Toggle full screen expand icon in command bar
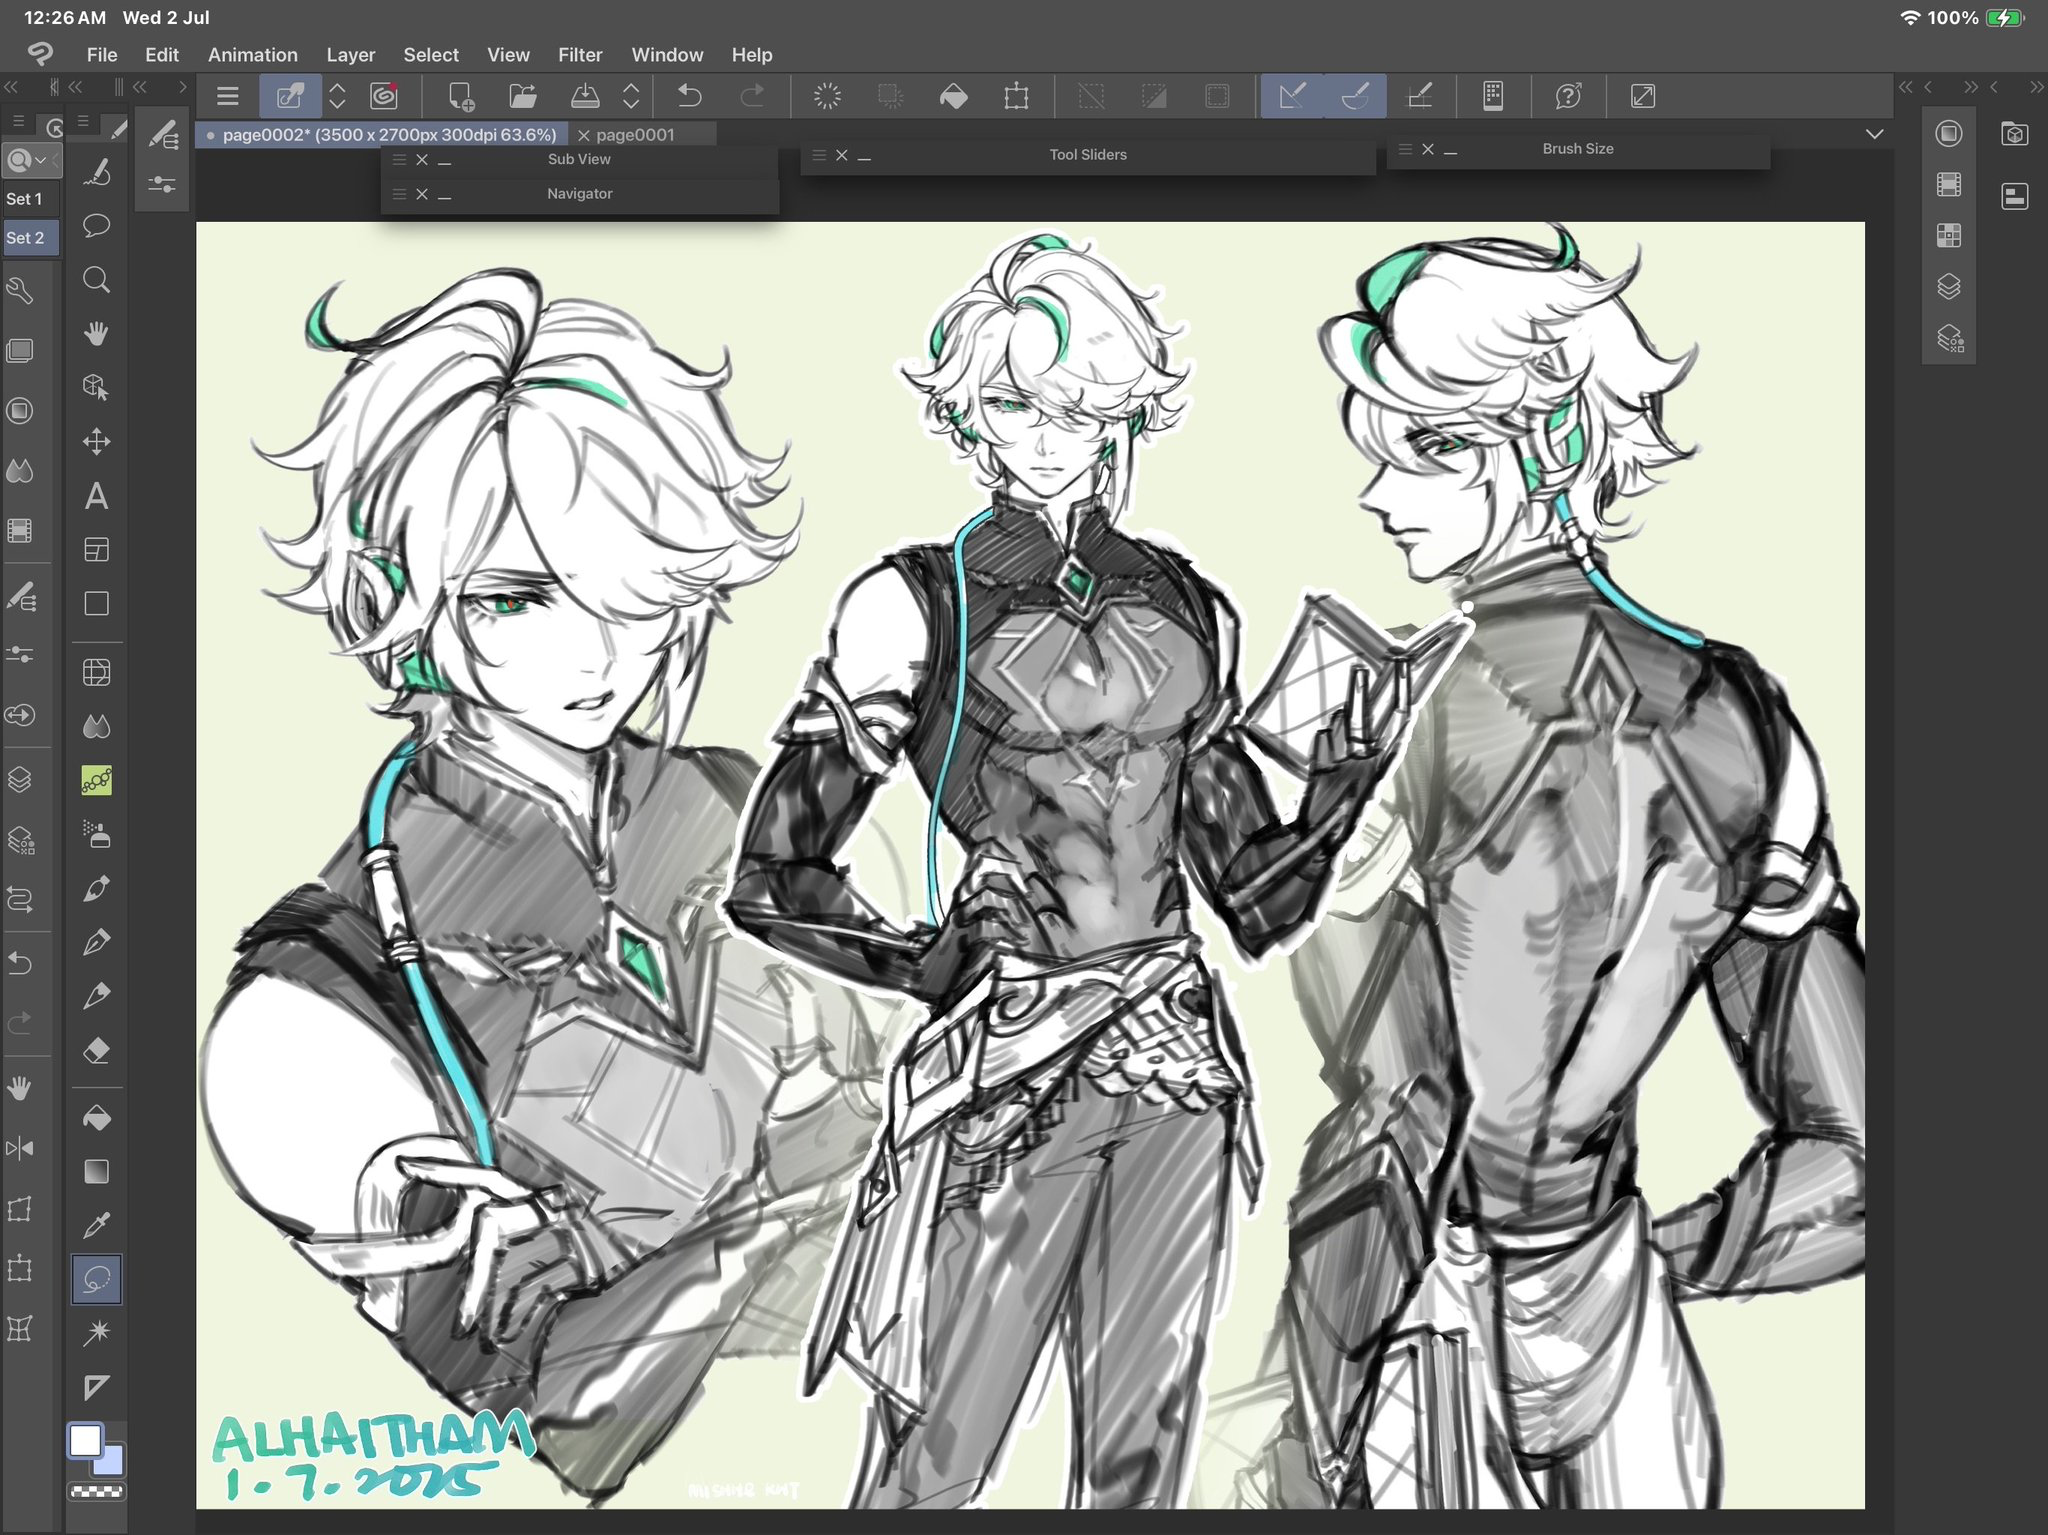Image resolution: width=2048 pixels, height=1535 pixels. point(1643,96)
